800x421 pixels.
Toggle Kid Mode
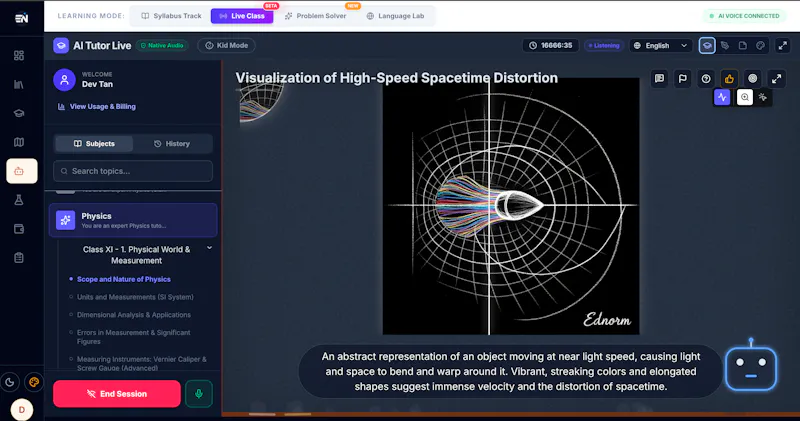tap(227, 45)
